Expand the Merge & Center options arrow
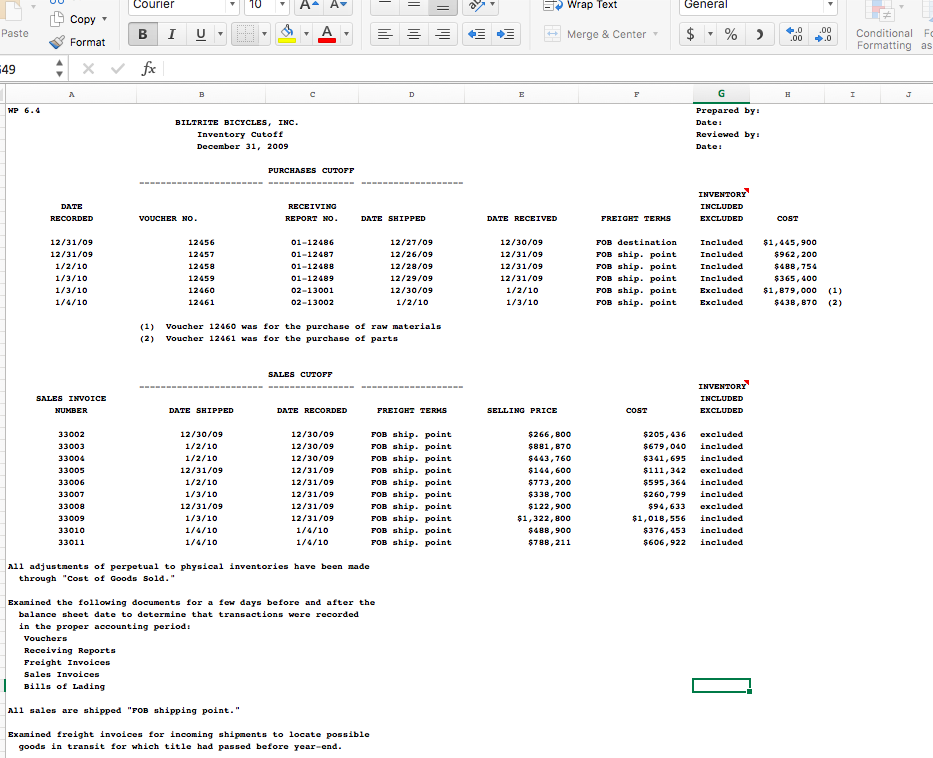 655,33
